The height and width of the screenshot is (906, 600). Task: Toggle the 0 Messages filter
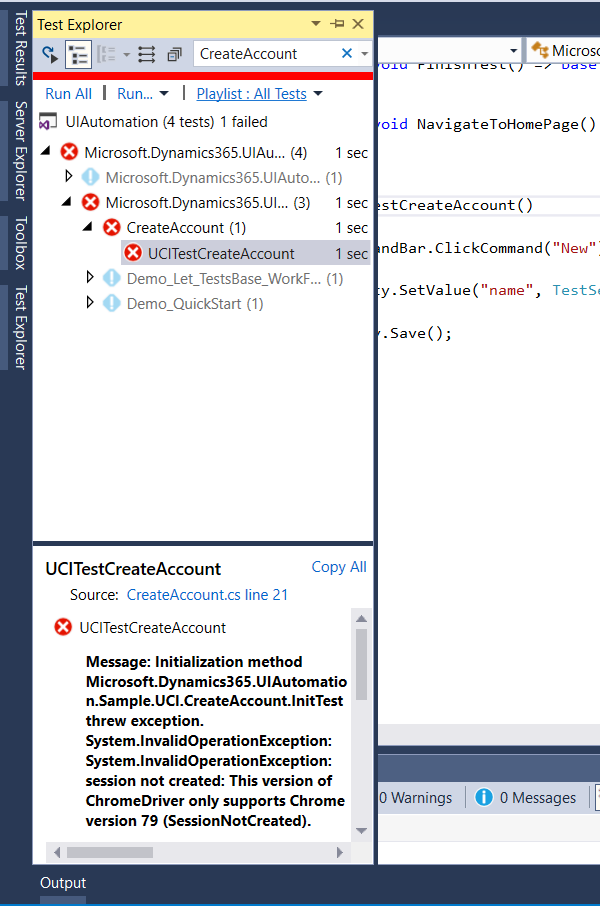tap(525, 797)
